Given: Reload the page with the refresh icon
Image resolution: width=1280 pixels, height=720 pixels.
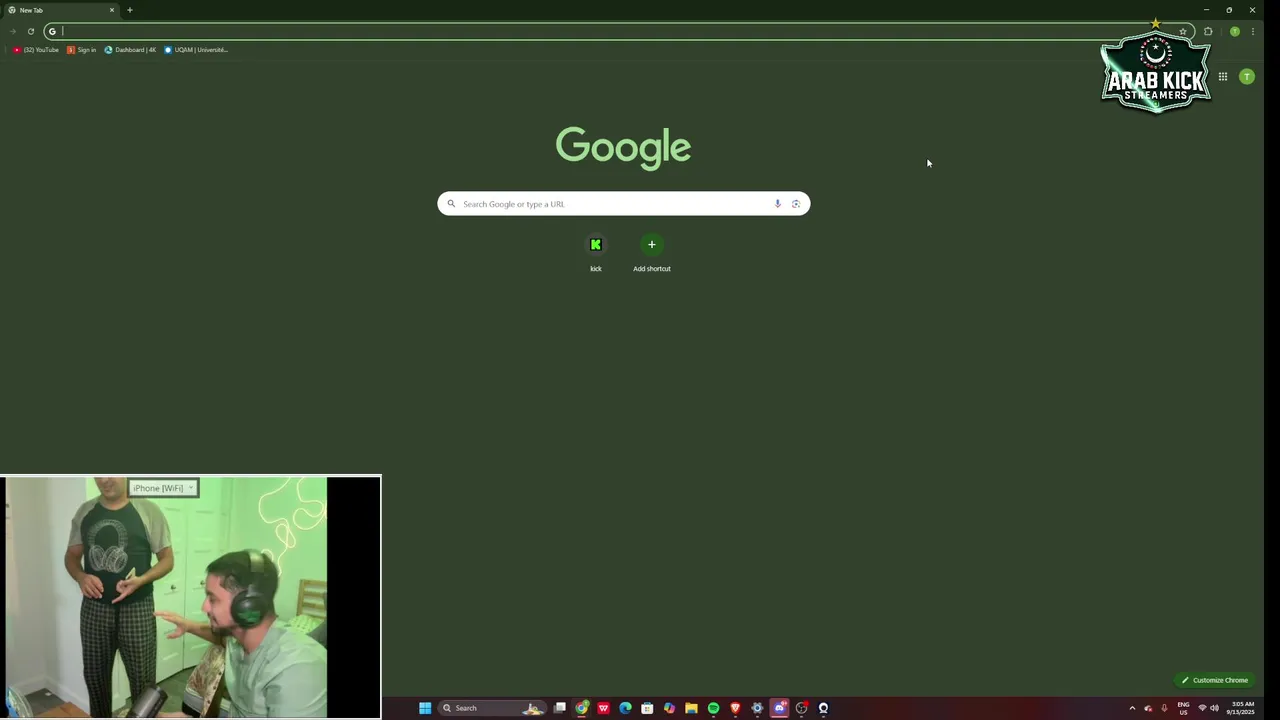Looking at the screenshot, I should [x=31, y=31].
